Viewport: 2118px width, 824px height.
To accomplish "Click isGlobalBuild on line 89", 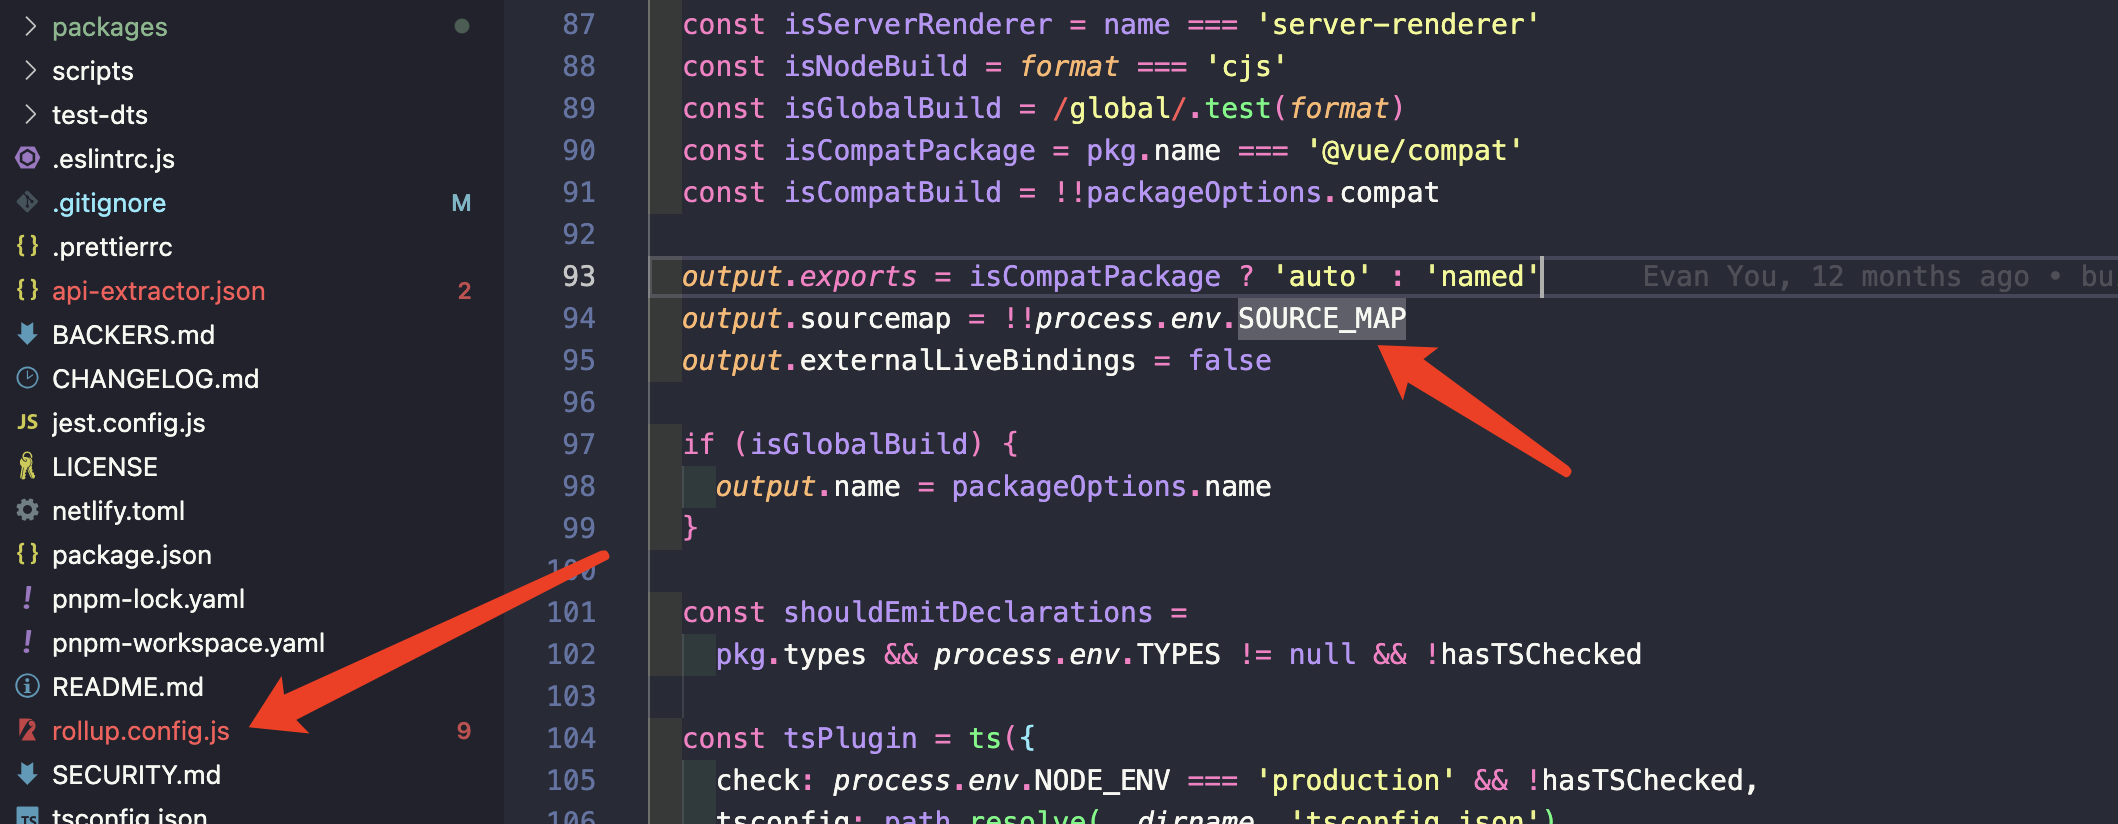I will [x=893, y=108].
